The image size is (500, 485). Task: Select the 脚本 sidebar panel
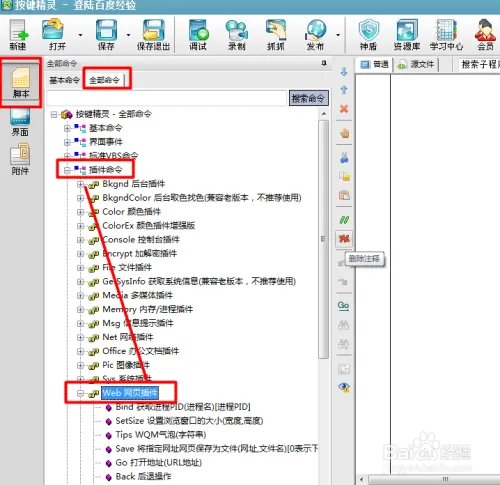click(21, 83)
